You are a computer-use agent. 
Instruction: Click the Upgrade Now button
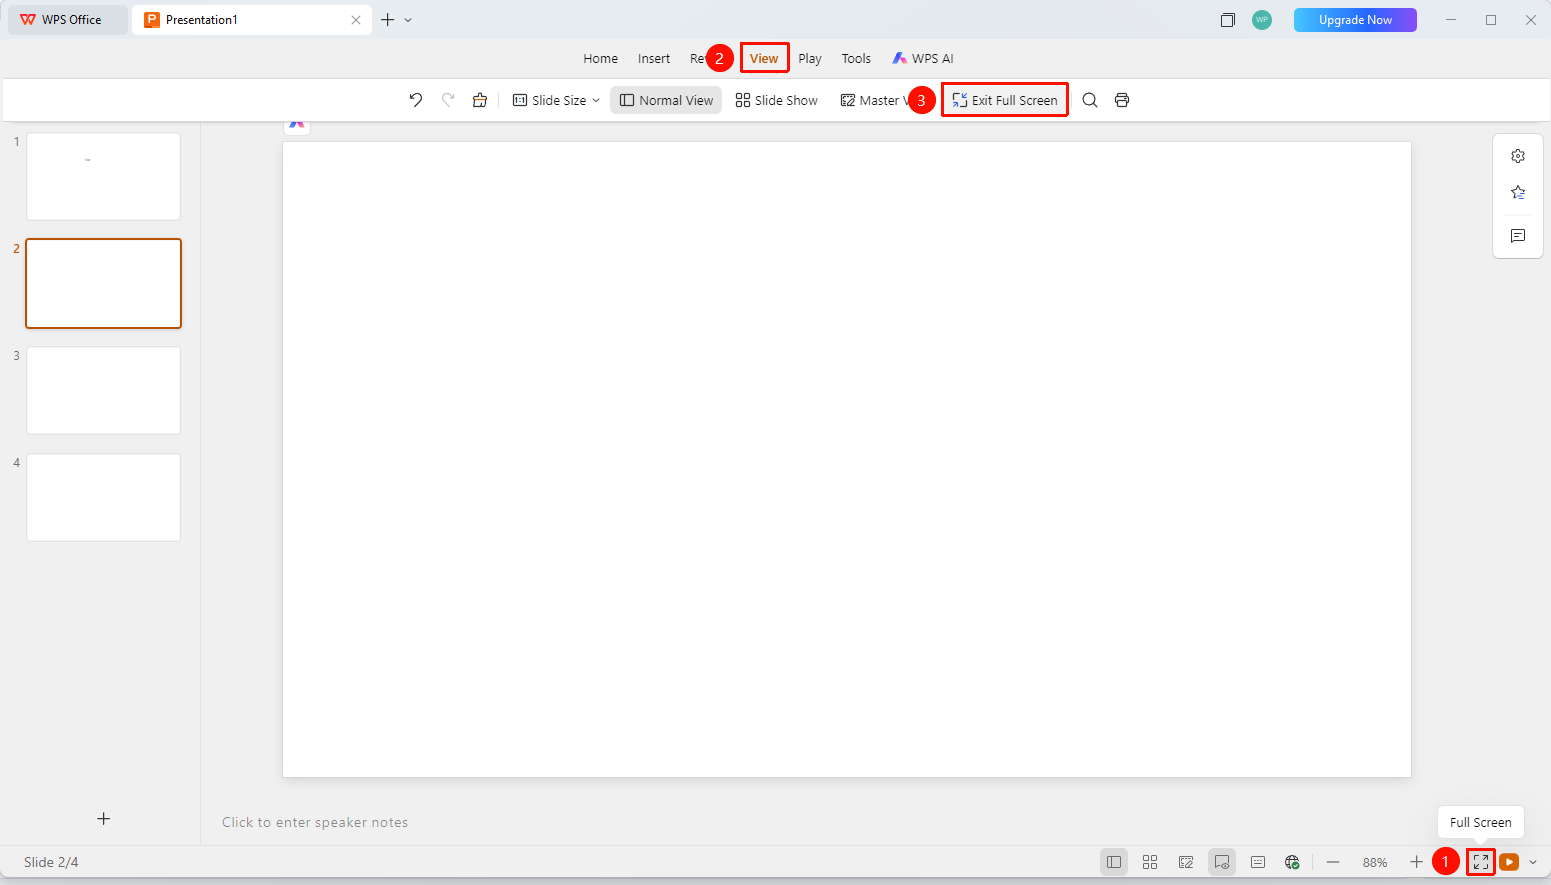point(1355,20)
